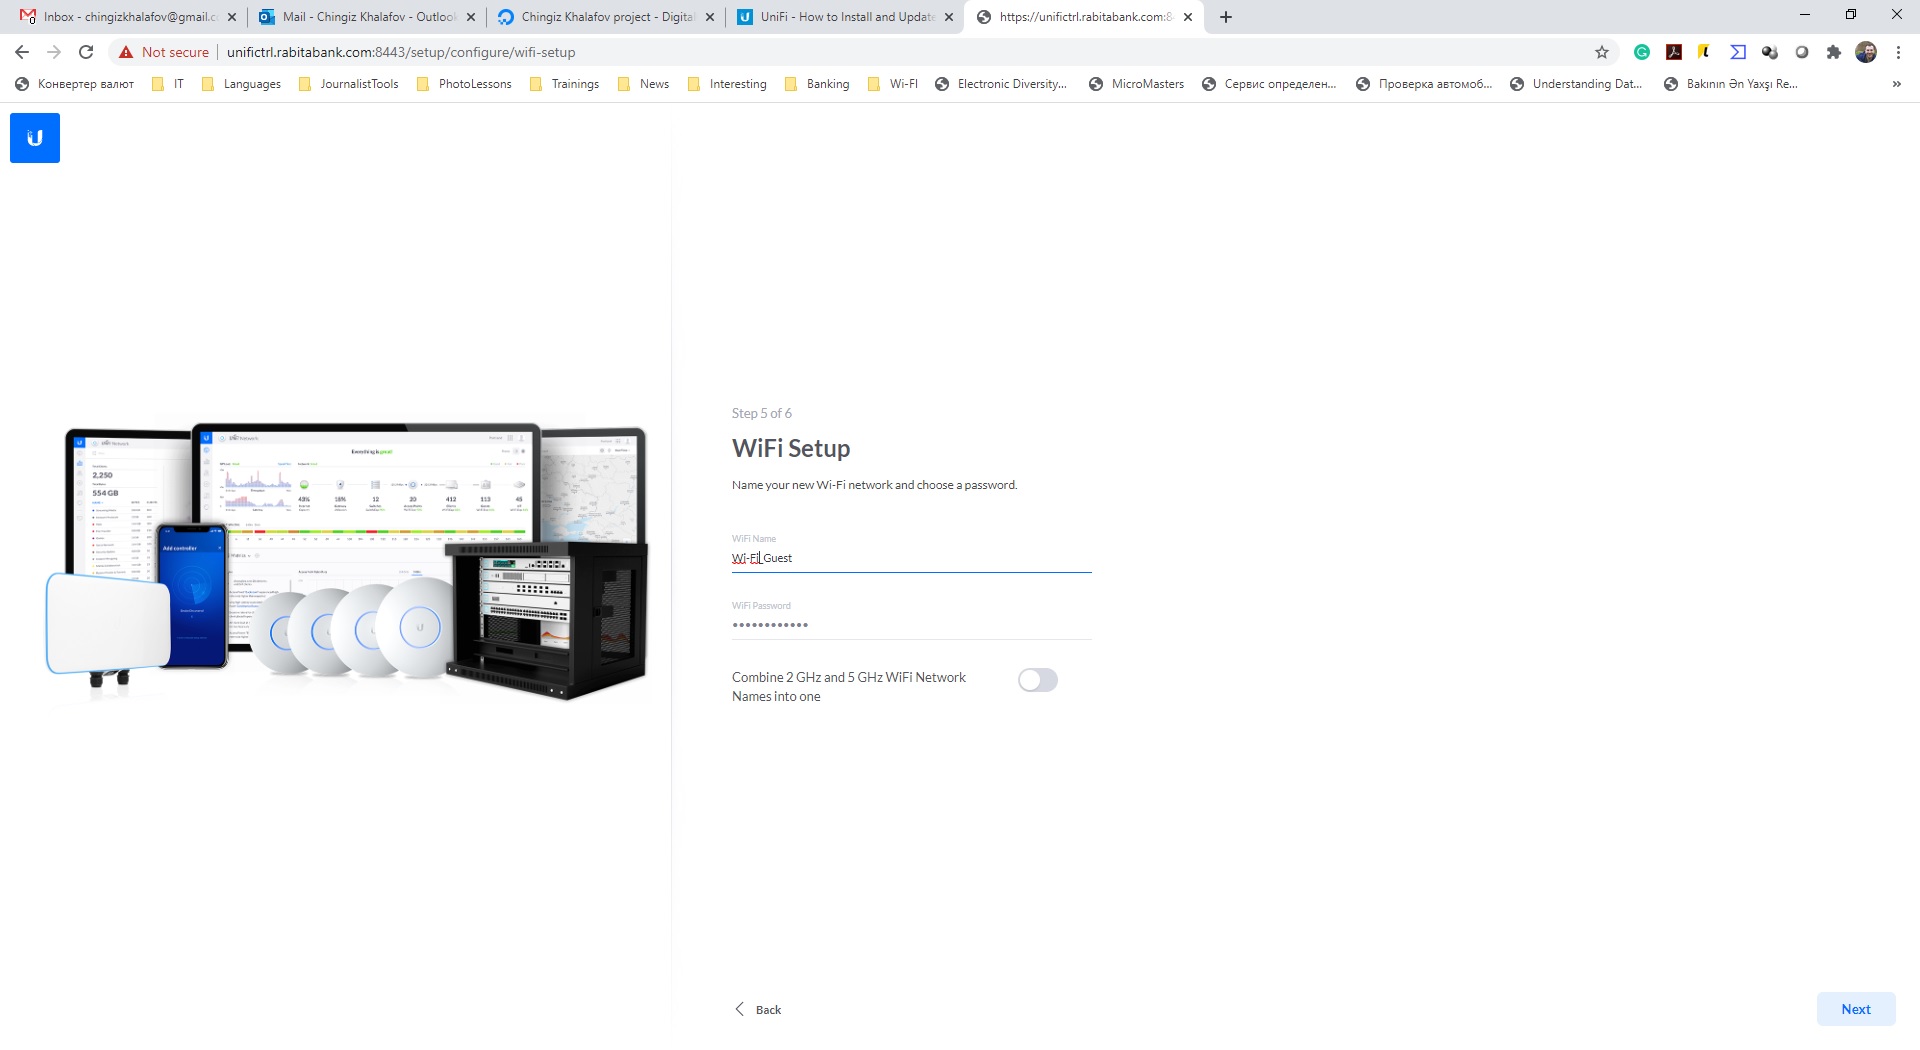The image size is (1920, 1050).
Task: Close the Gmail Inbox tab
Action: [x=232, y=17]
